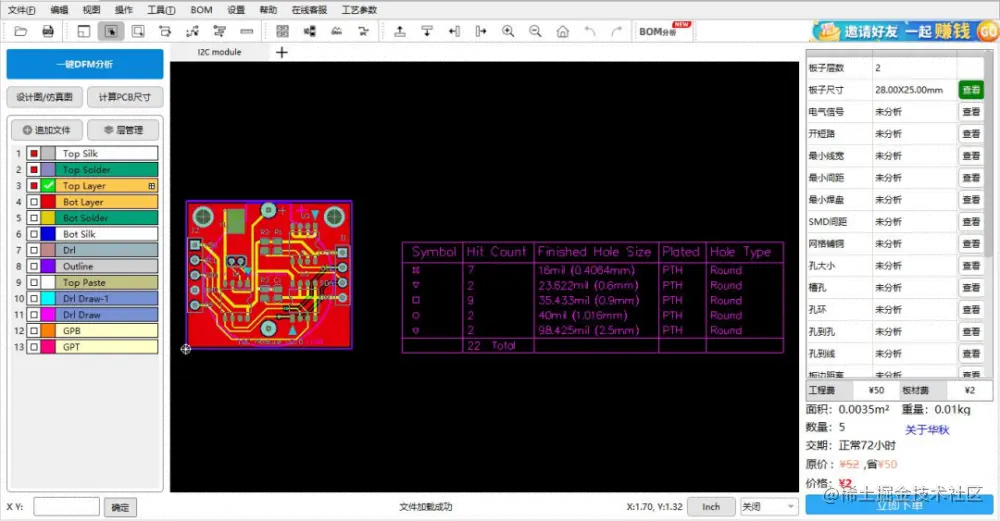Open the 工艺参数 menu
The image size is (1000, 521).
point(359,10)
